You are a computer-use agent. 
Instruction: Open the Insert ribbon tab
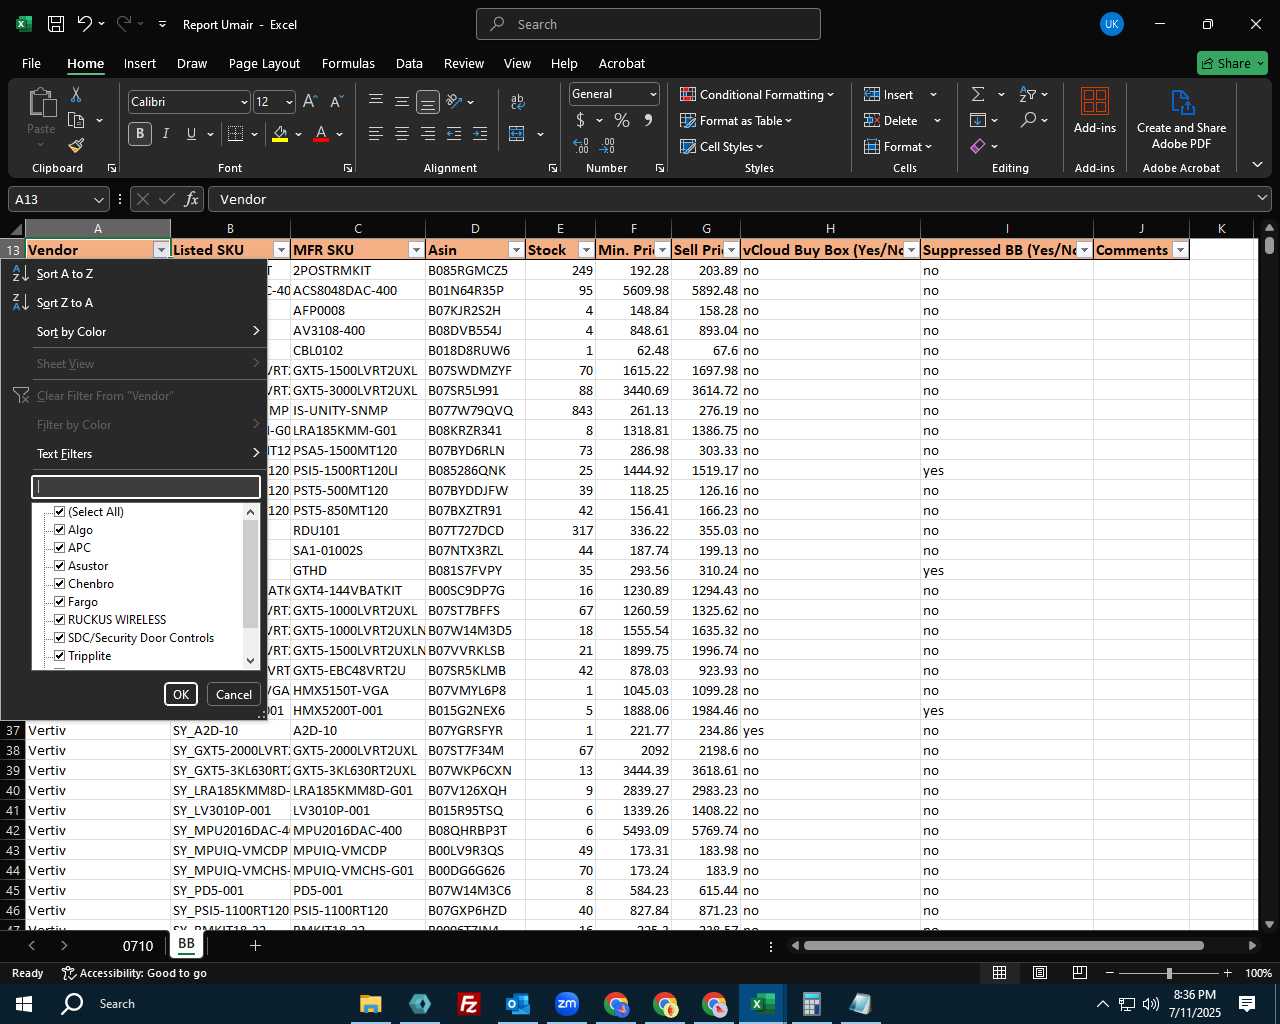click(x=140, y=63)
